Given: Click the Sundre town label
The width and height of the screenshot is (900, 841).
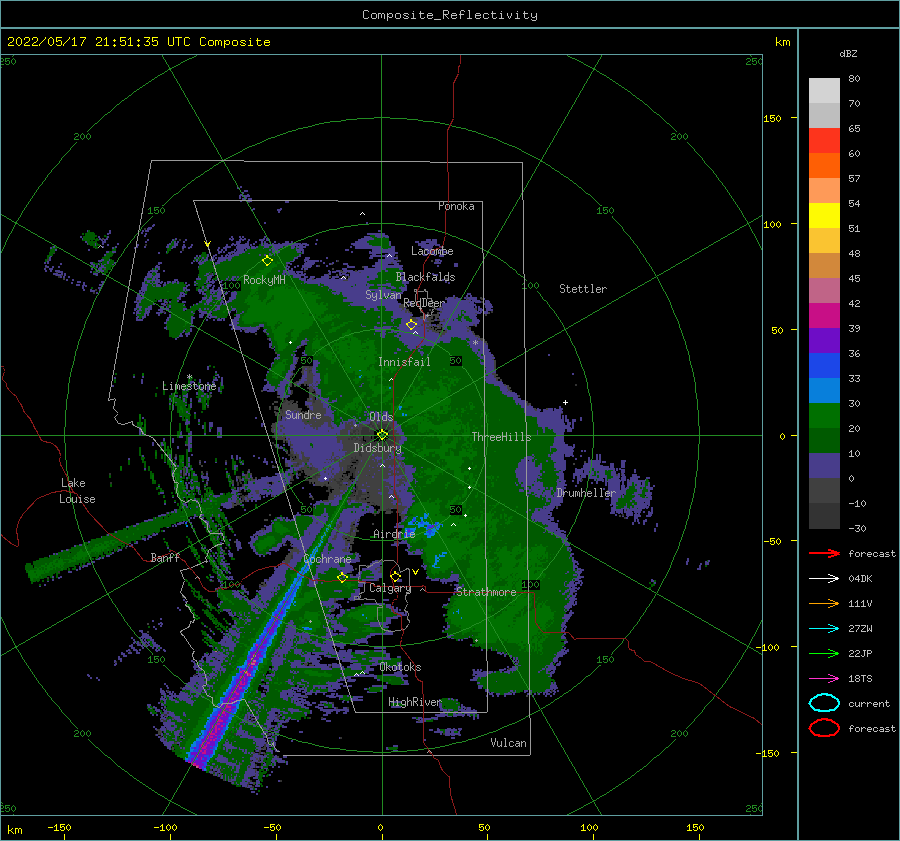Looking at the screenshot, I should click(303, 414).
